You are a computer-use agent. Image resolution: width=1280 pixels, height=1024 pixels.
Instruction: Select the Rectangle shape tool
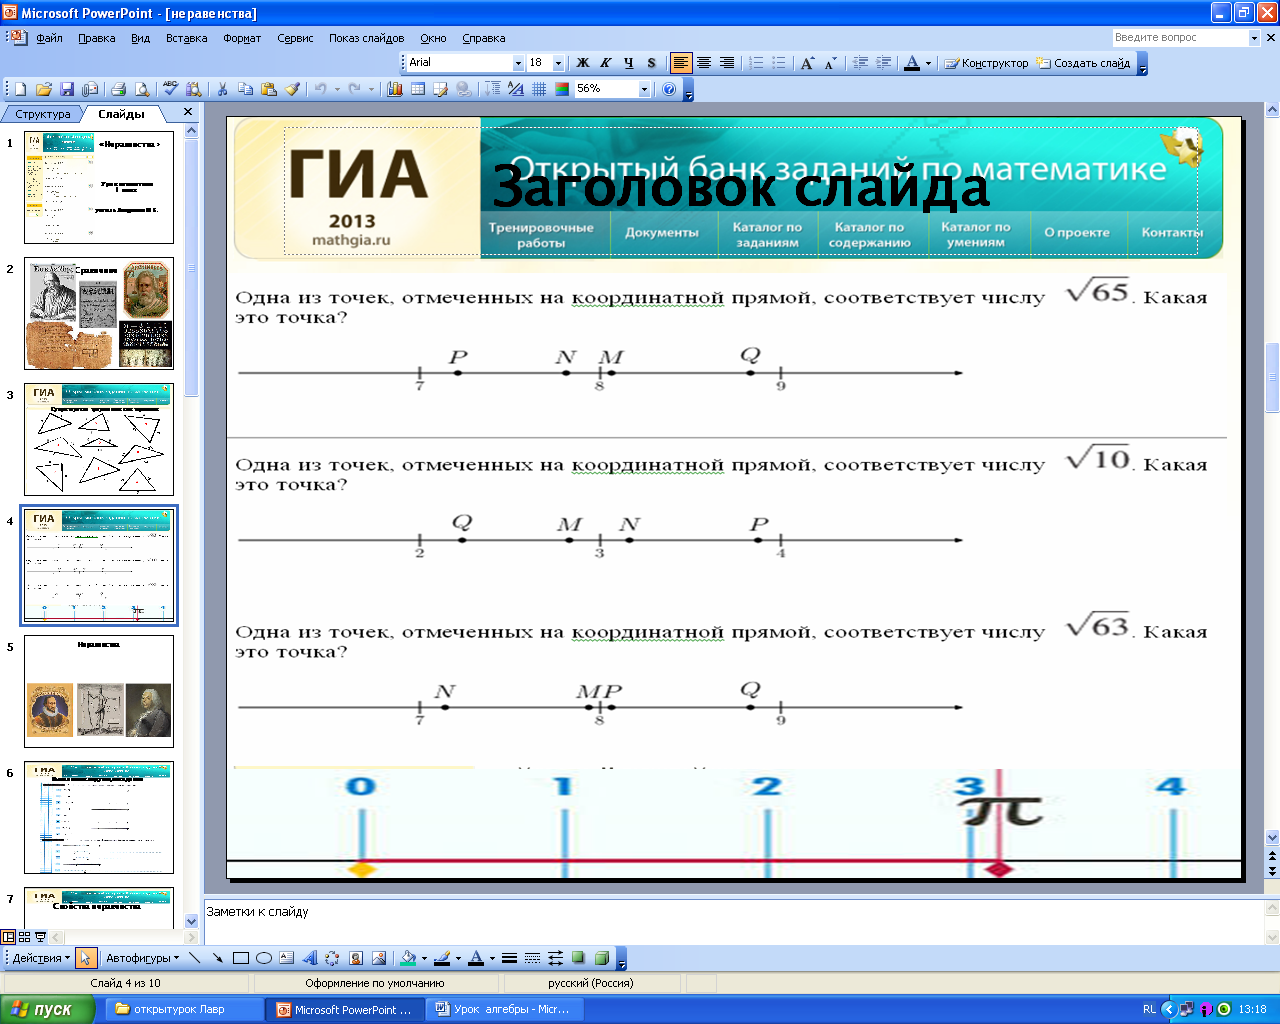[241, 958]
